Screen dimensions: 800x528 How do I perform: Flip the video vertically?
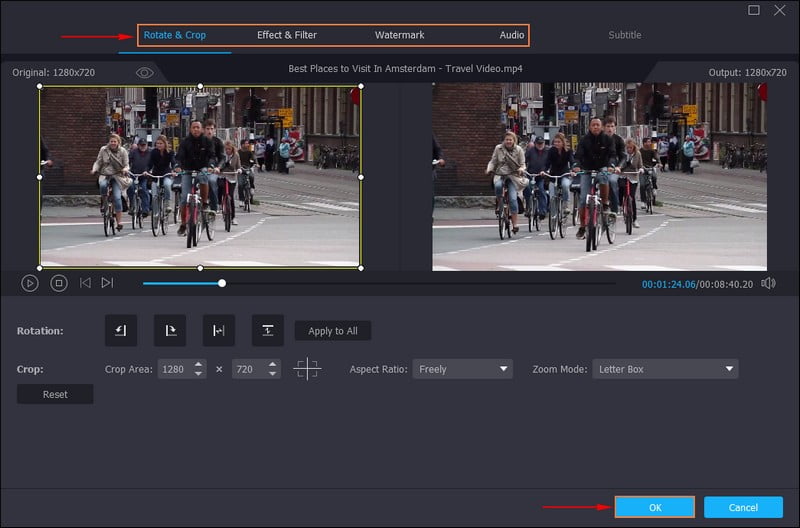pyautogui.click(x=267, y=331)
